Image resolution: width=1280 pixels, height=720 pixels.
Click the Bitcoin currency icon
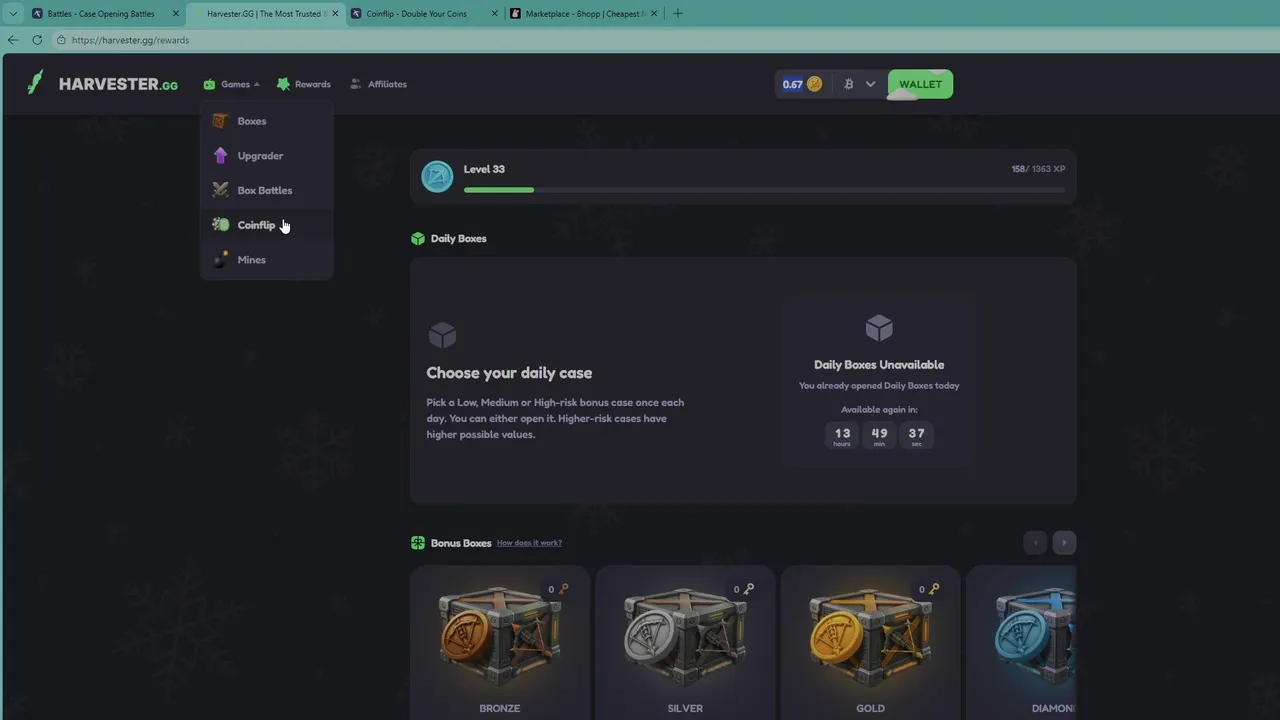pos(849,84)
